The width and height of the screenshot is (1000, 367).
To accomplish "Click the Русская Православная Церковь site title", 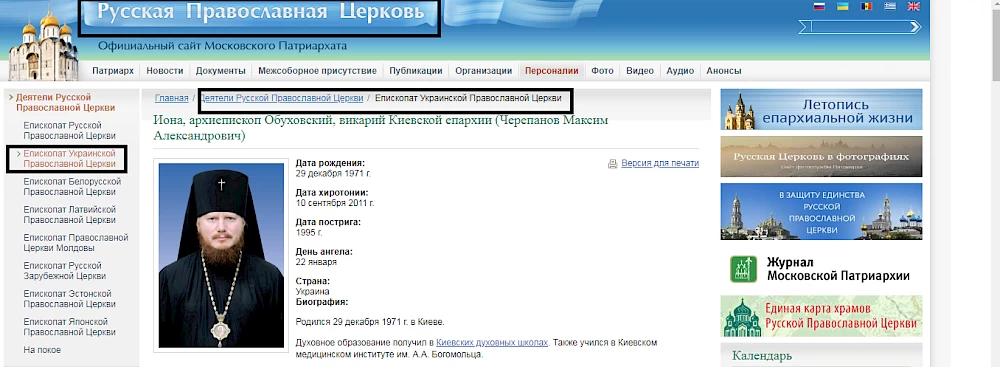I will 260,11.
